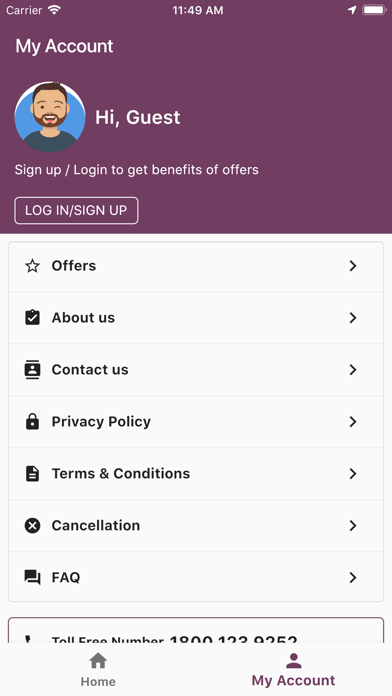Tap the LOG IN/SIGN UP button
The width and height of the screenshot is (392, 696).
tap(76, 210)
